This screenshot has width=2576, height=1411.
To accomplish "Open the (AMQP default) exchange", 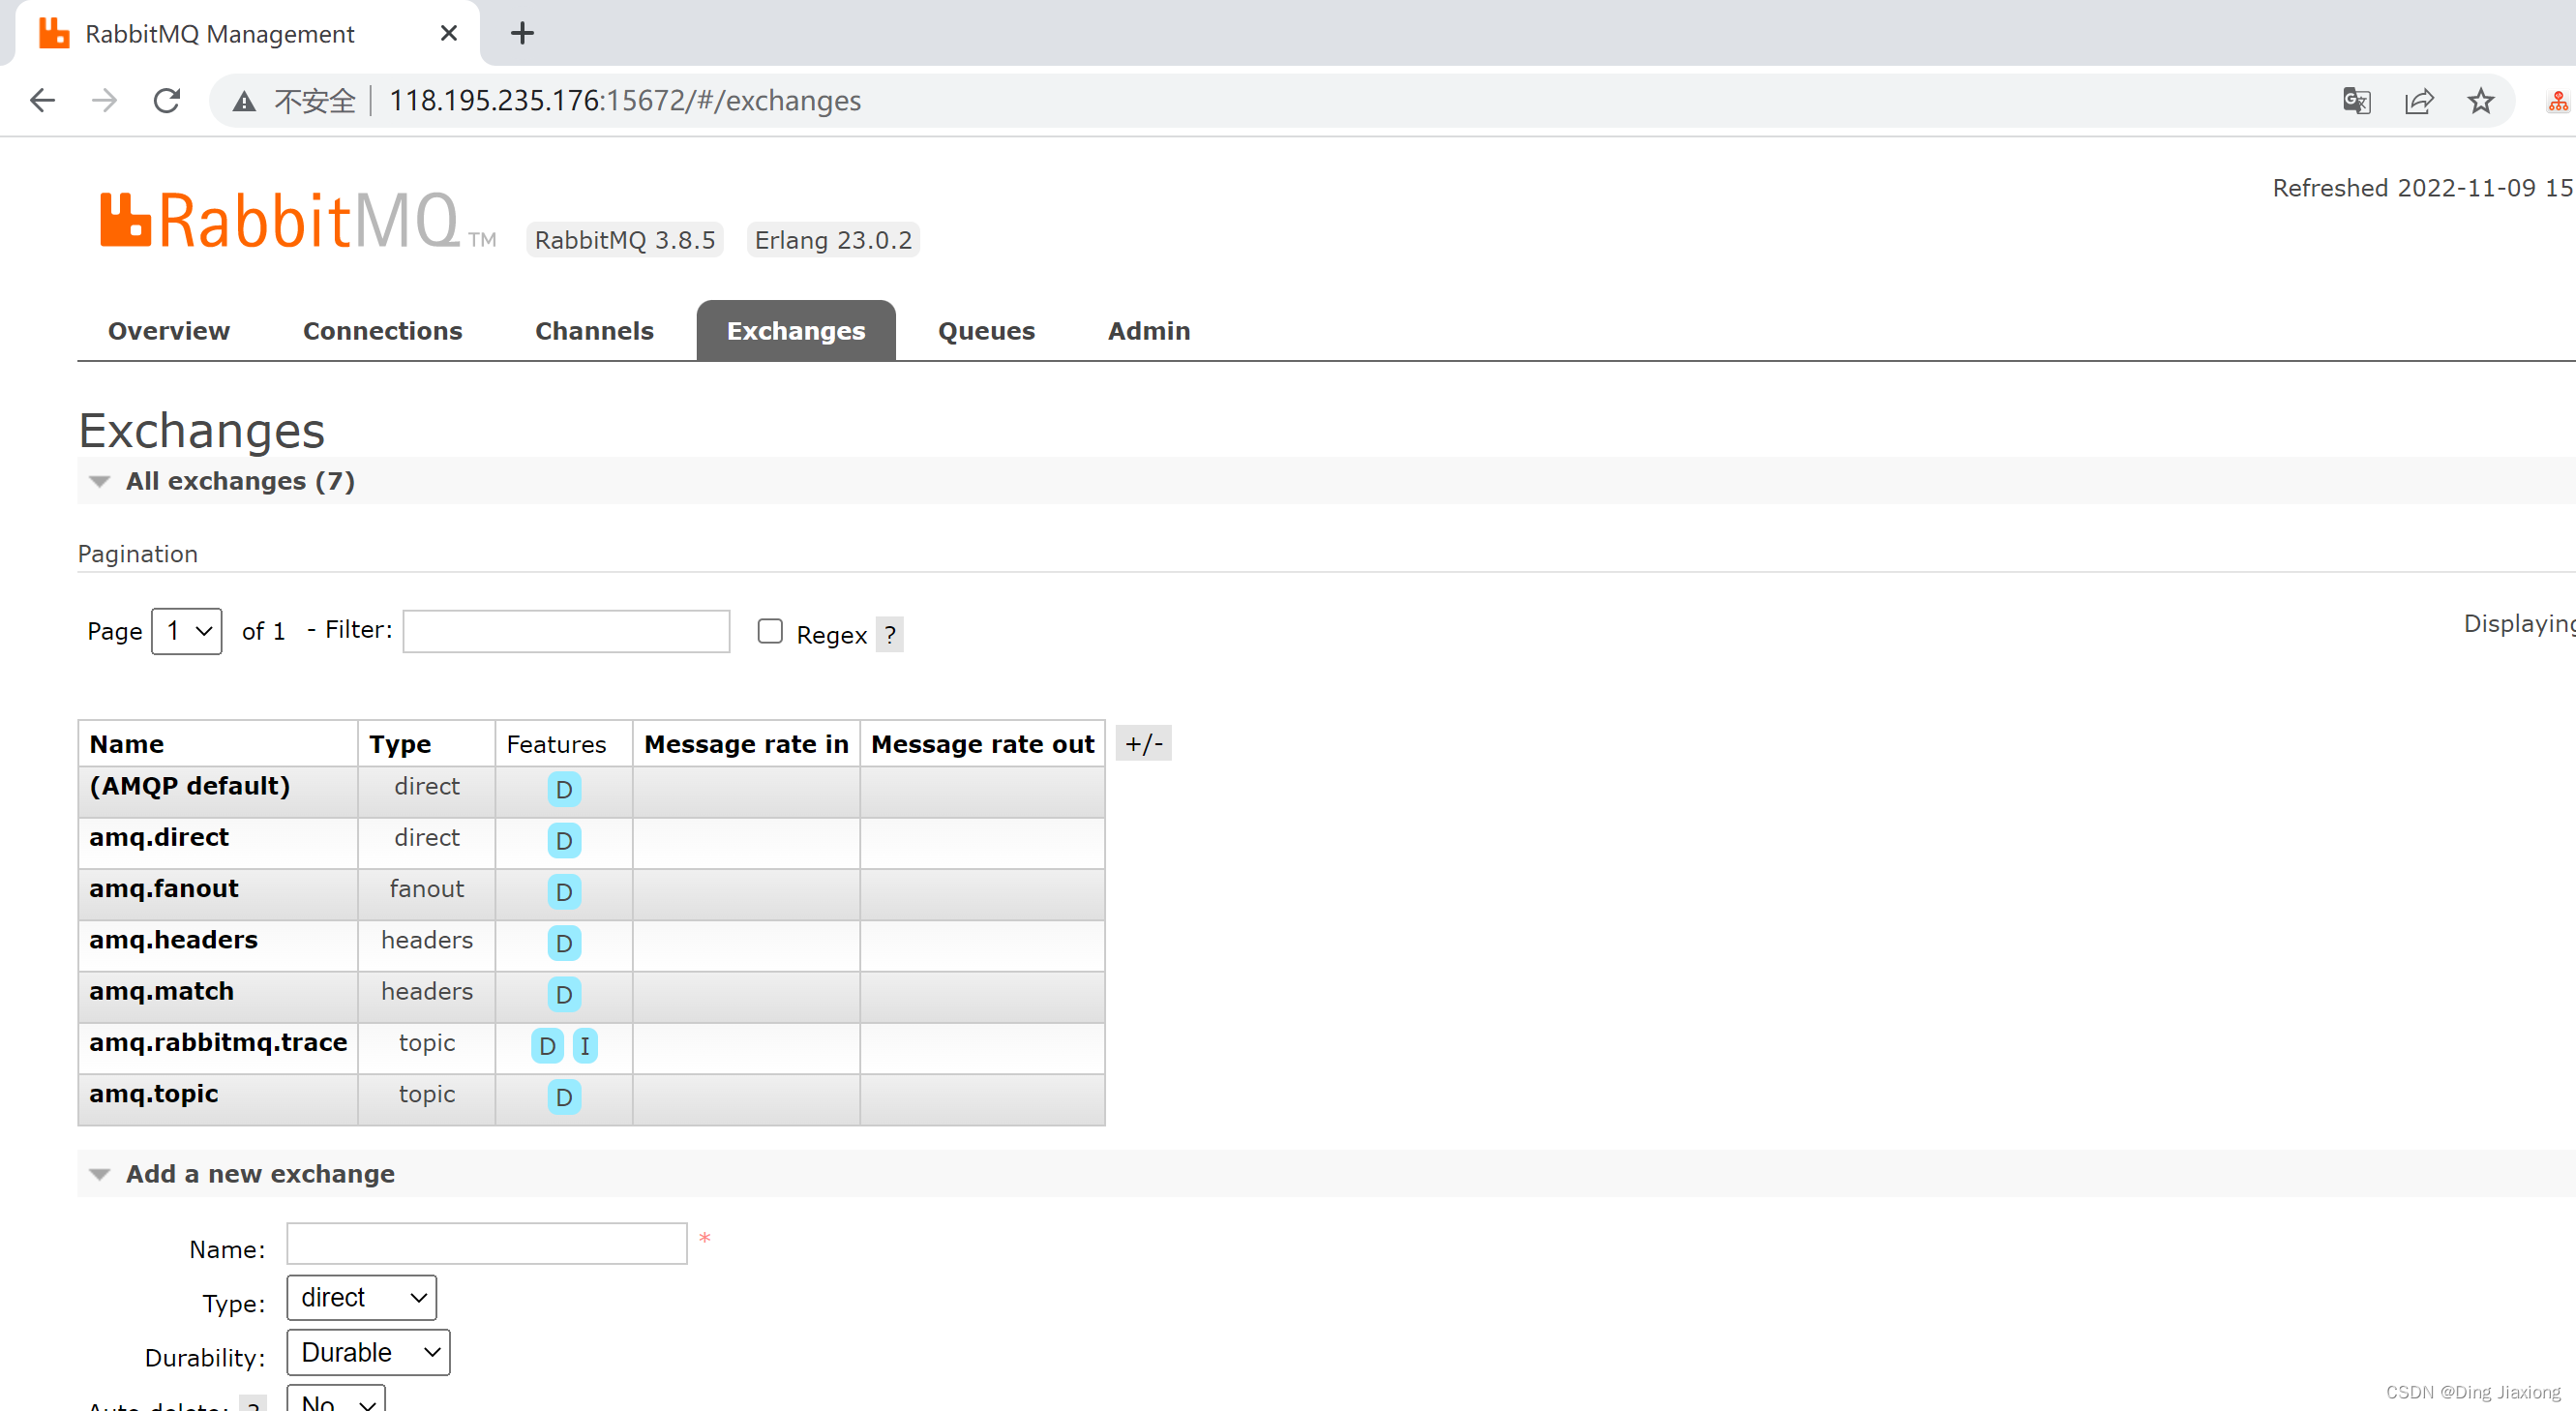I will [190, 786].
